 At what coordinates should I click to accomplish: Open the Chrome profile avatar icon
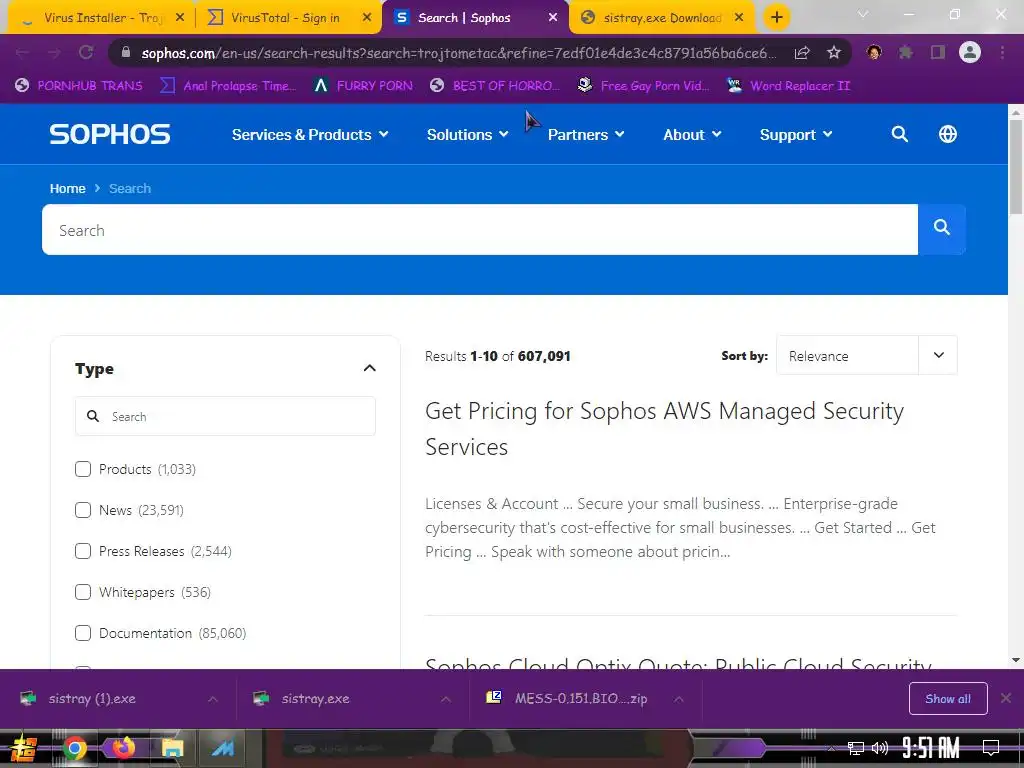tap(970, 52)
